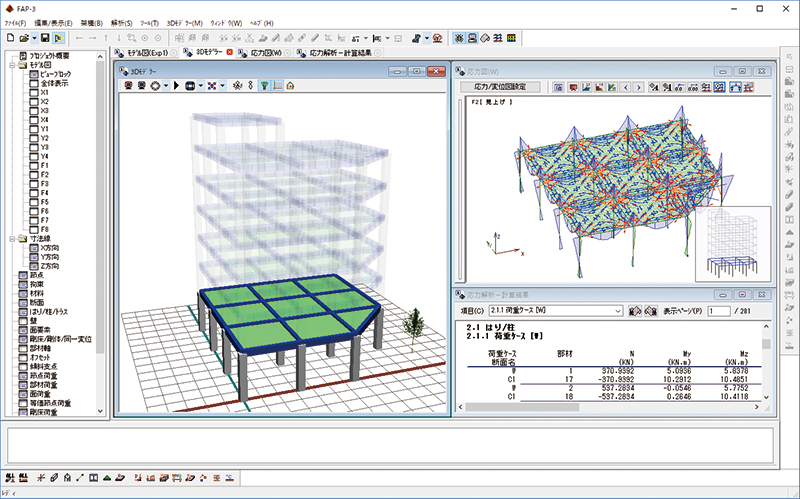This screenshot has height=499, width=800.
Task: Open the 解析(S) menu
Action: coord(120,22)
